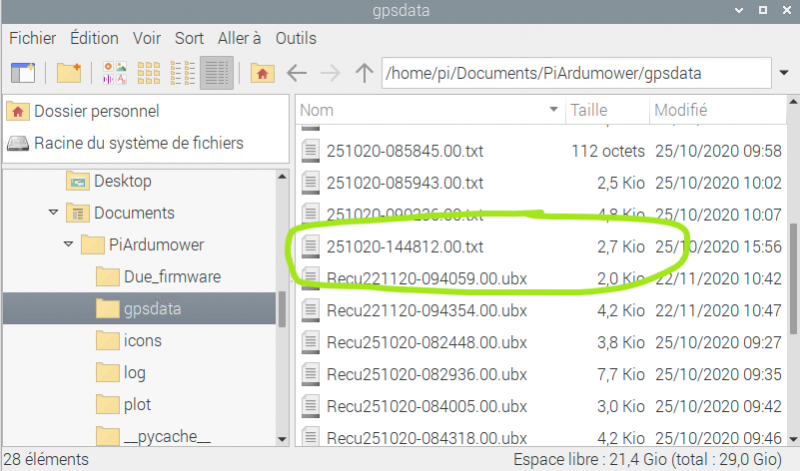Go up to parent folder
This screenshot has height=471, width=800.
[364, 73]
